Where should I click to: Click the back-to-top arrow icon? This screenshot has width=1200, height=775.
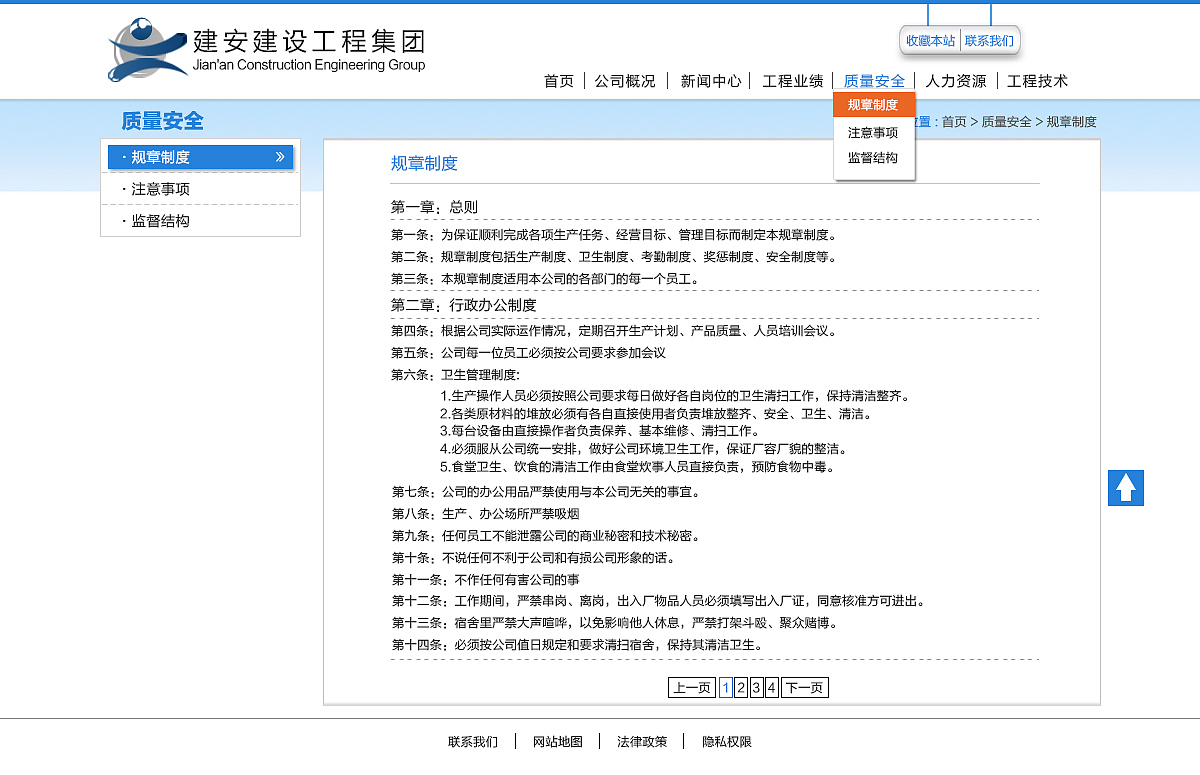1125,487
